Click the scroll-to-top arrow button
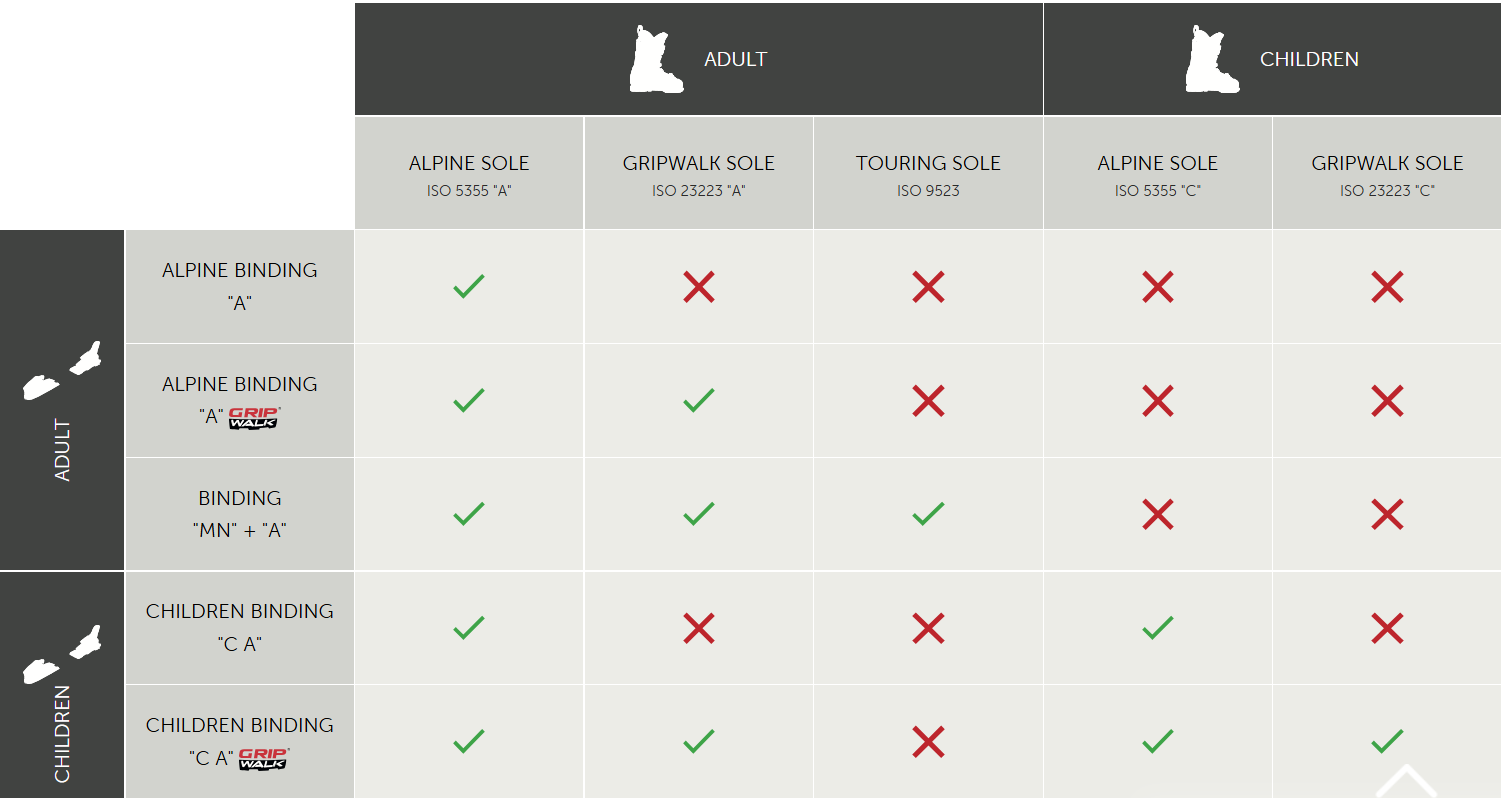1502x798 pixels. 1405,782
